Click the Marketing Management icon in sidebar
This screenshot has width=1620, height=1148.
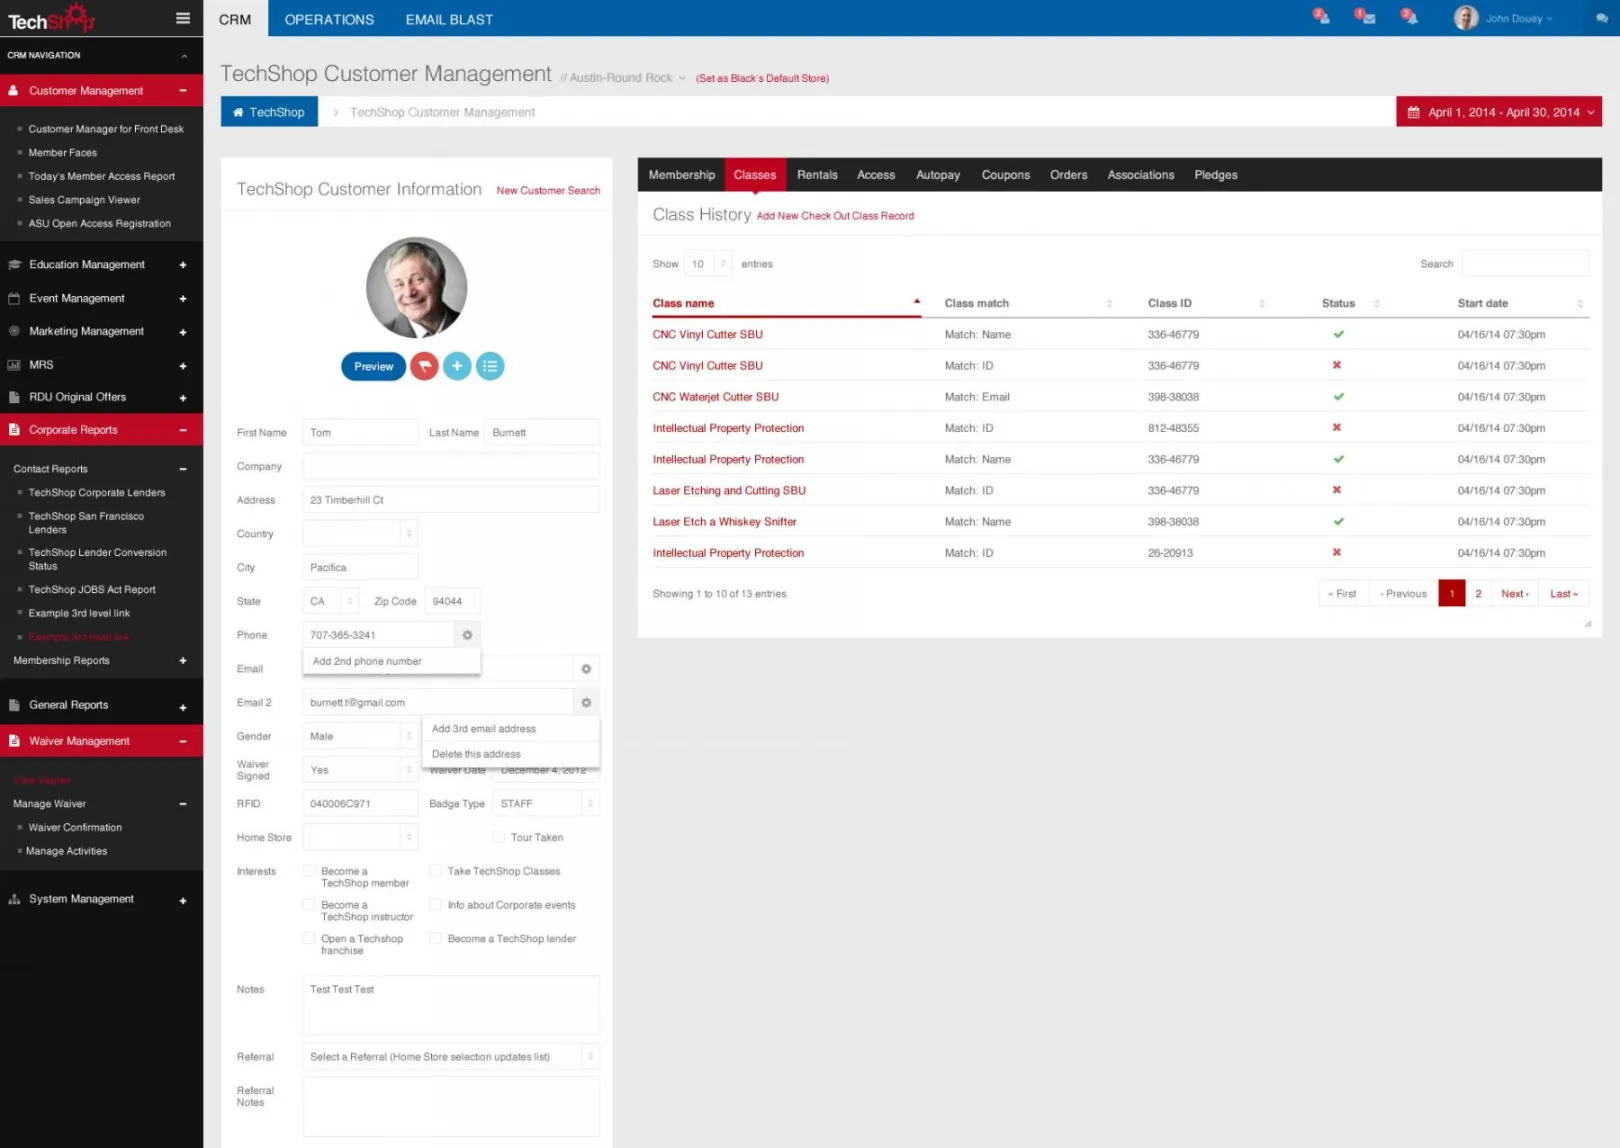[14, 331]
